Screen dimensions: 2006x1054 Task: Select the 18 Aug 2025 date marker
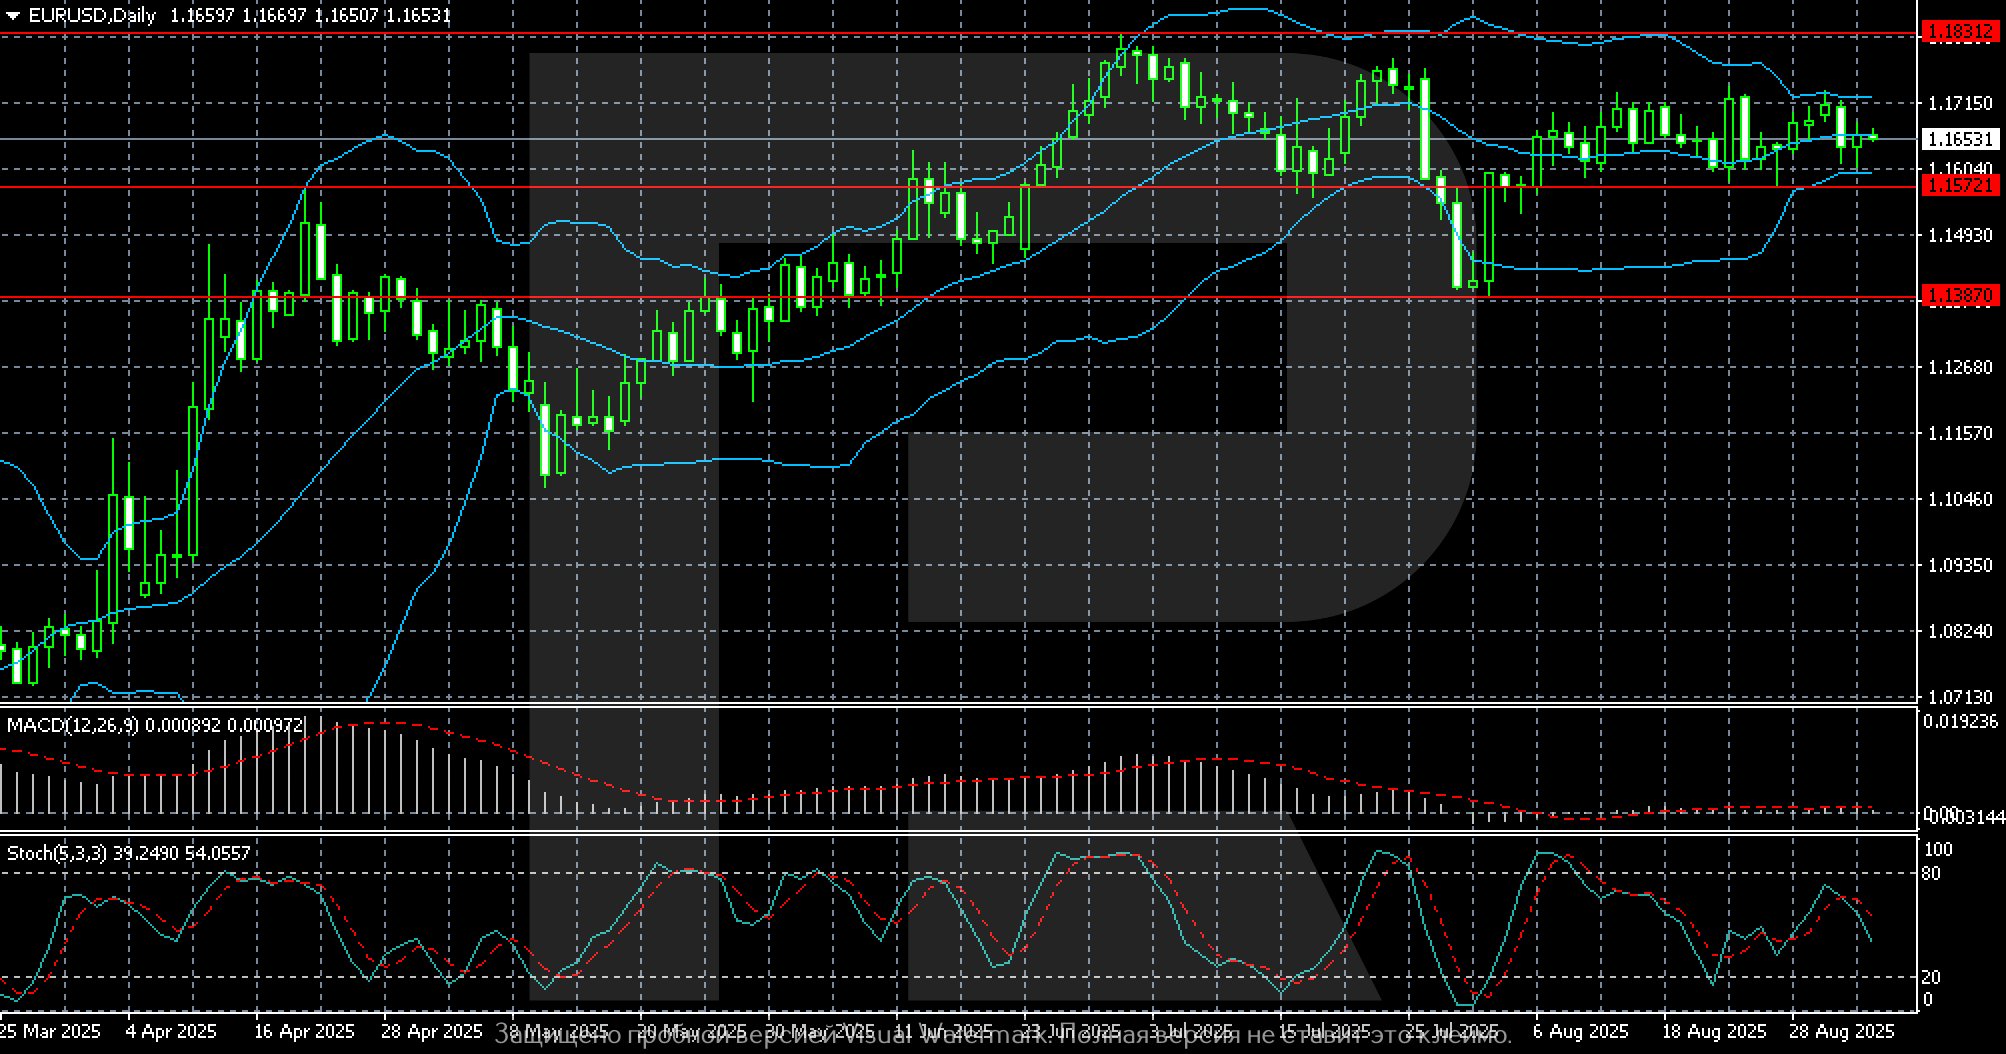point(1713,1031)
